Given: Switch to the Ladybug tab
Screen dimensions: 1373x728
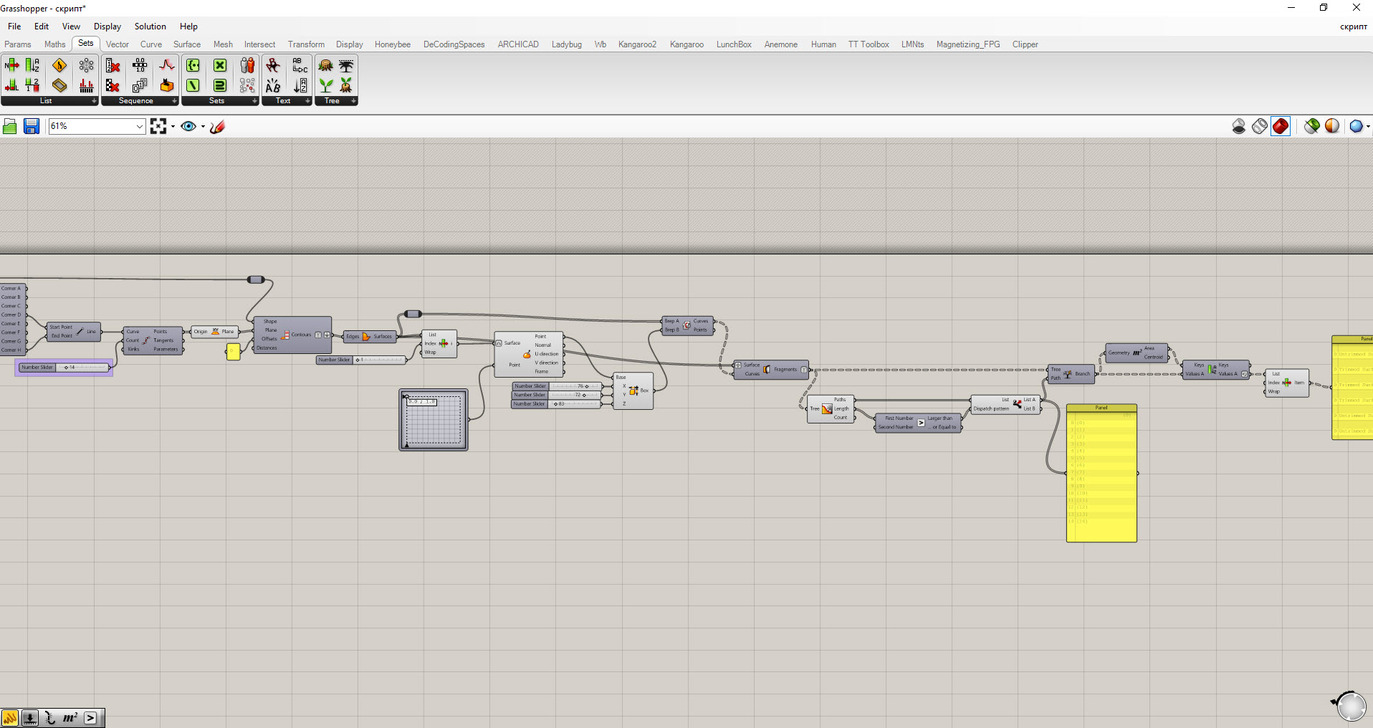Looking at the screenshot, I should click(566, 44).
